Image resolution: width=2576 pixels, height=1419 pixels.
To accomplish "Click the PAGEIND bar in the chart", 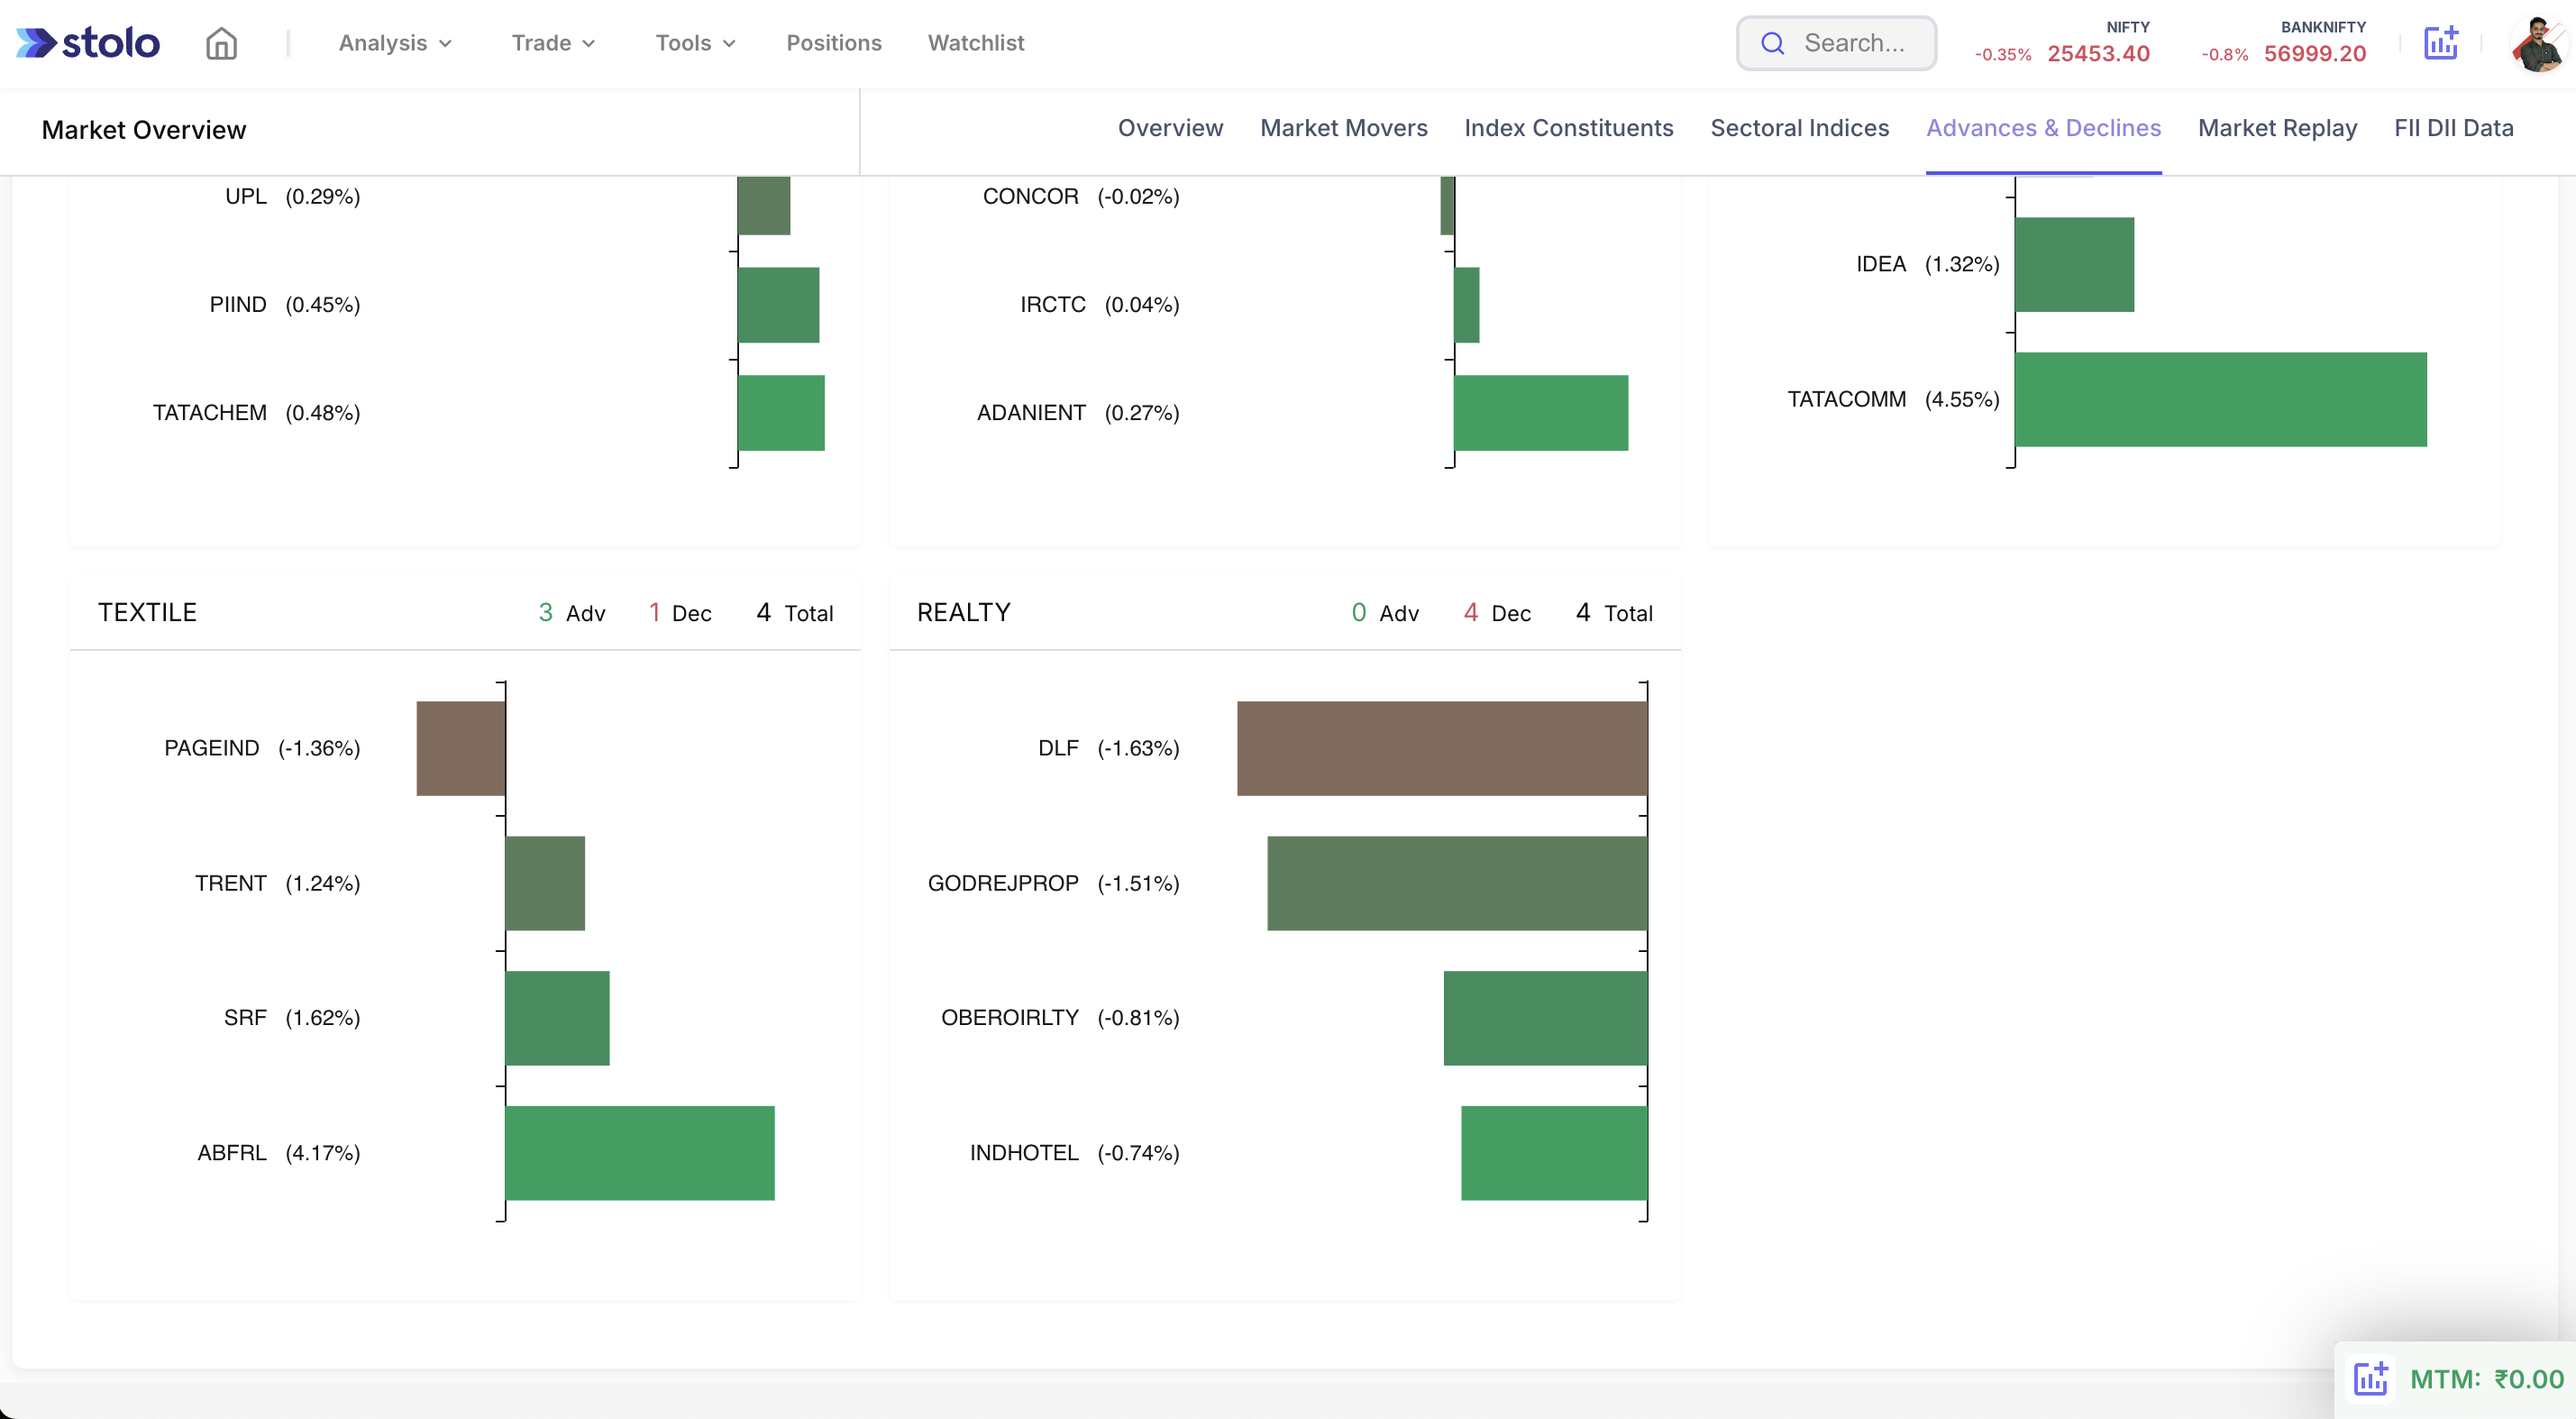I will click(461, 748).
